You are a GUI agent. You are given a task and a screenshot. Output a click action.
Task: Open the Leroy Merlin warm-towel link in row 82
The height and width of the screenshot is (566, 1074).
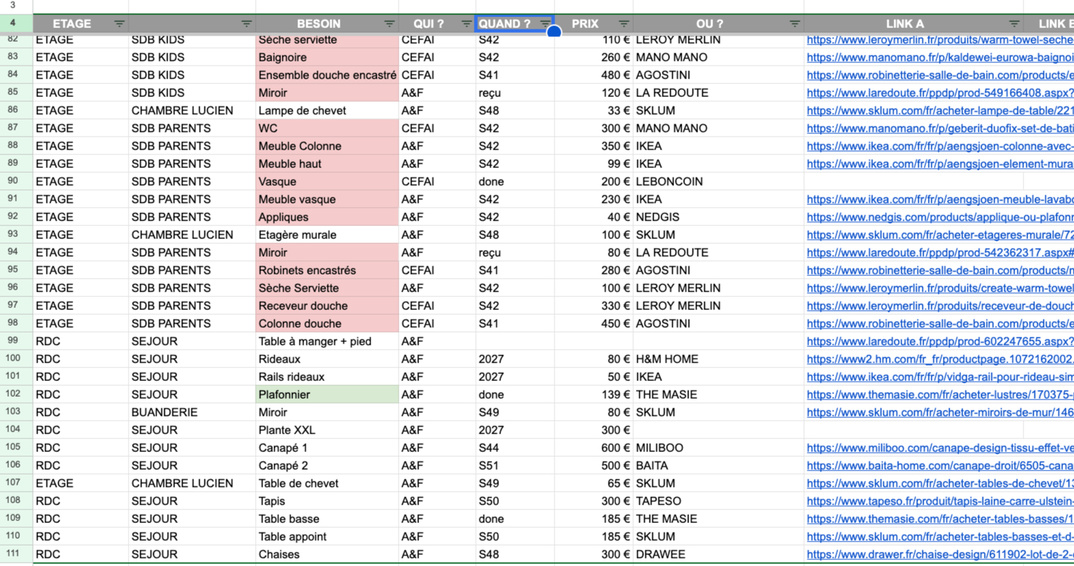tap(940, 40)
